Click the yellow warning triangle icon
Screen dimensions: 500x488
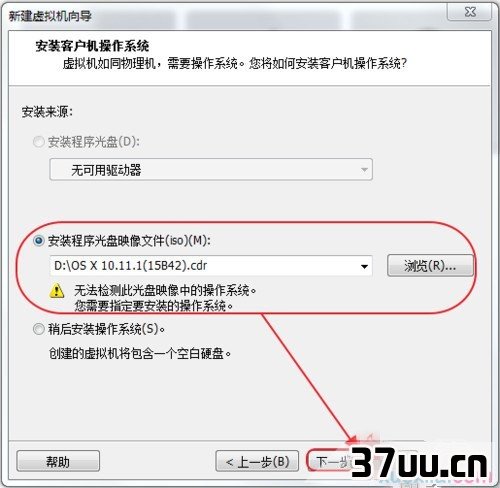57,291
